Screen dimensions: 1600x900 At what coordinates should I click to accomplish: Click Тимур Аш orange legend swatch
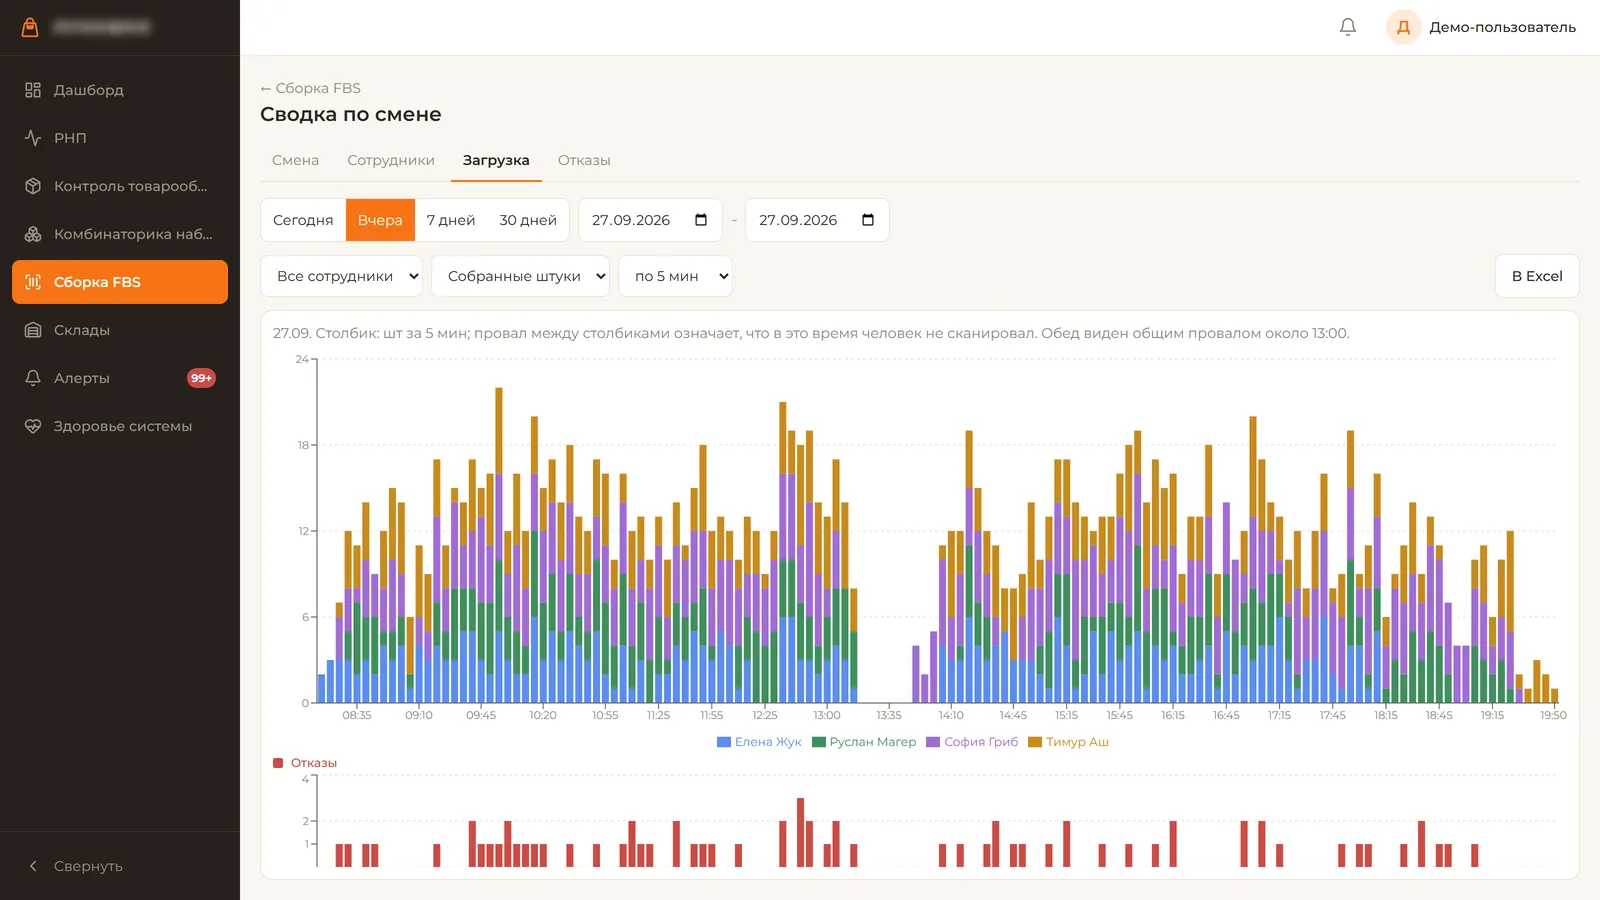[1035, 742]
